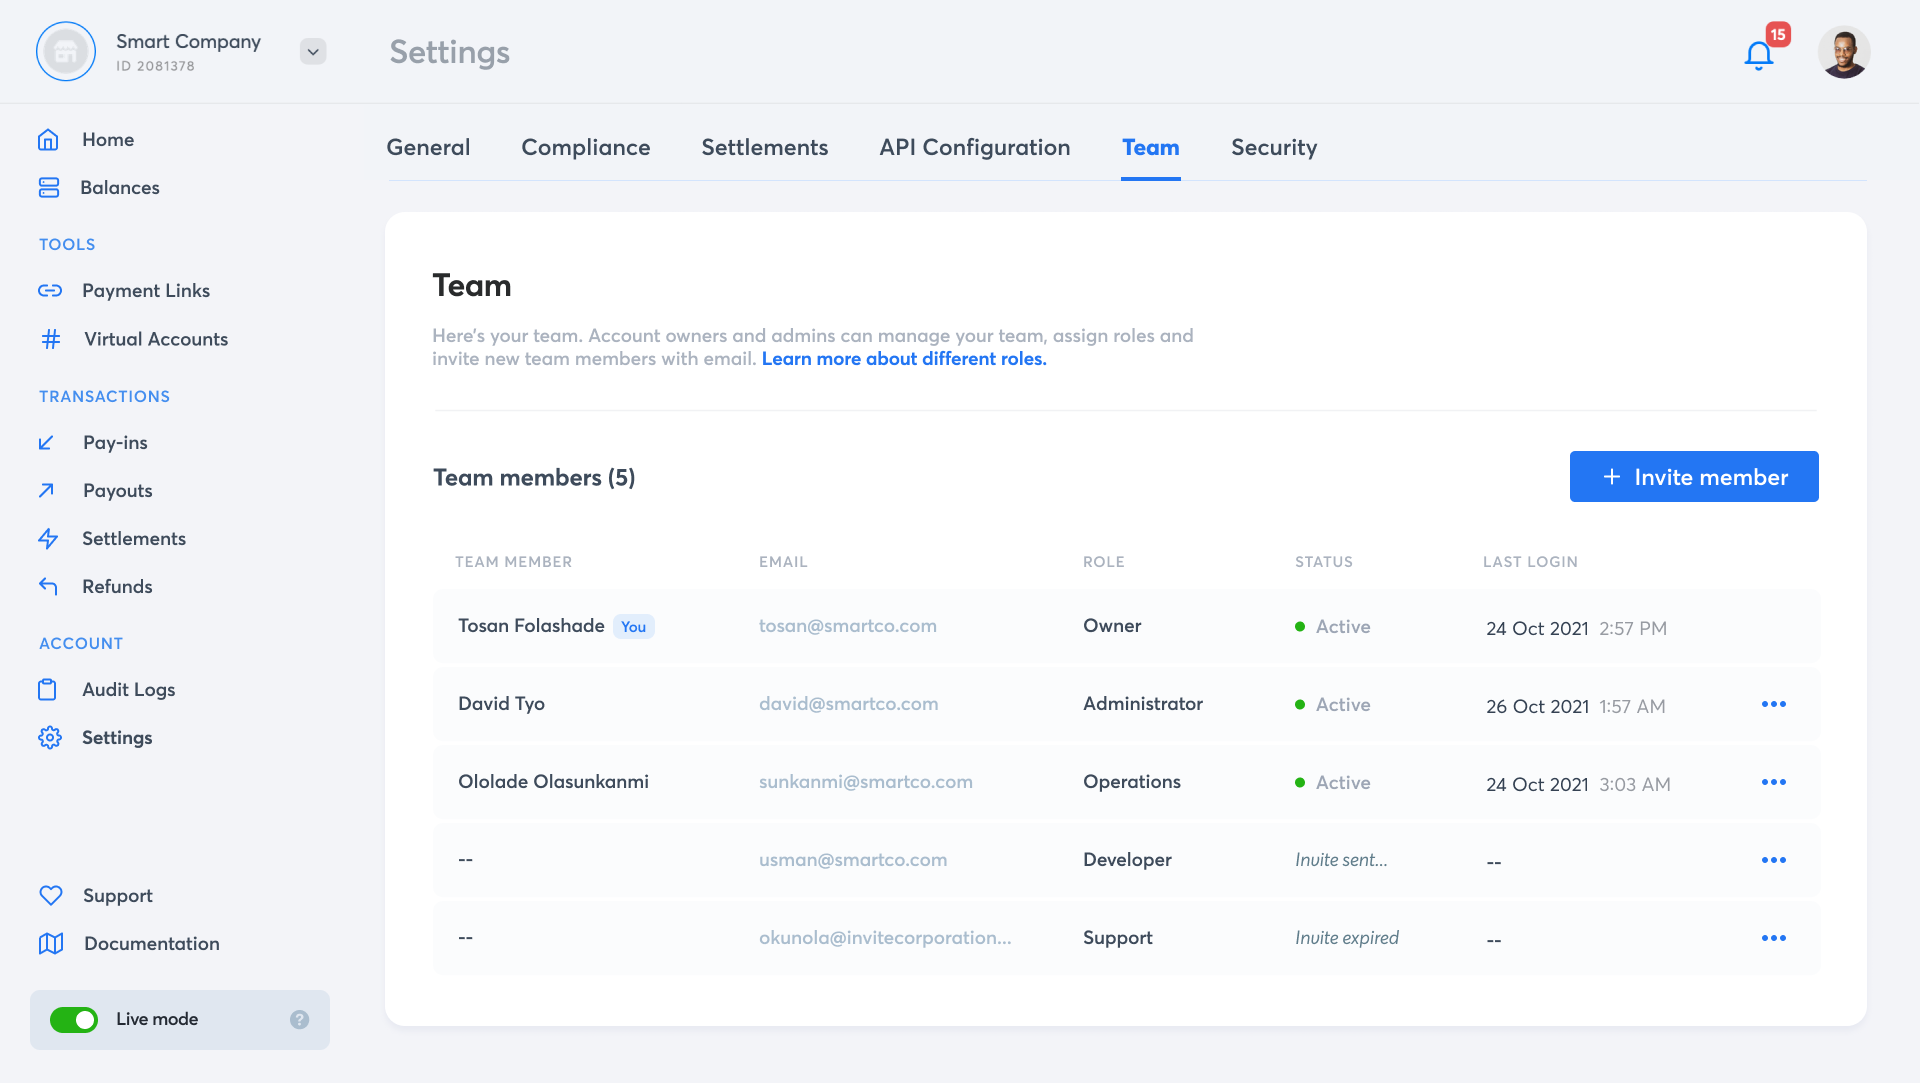
Task: Open the user profile avatar
Action: pyautogui.click(x=1843, y=53)
